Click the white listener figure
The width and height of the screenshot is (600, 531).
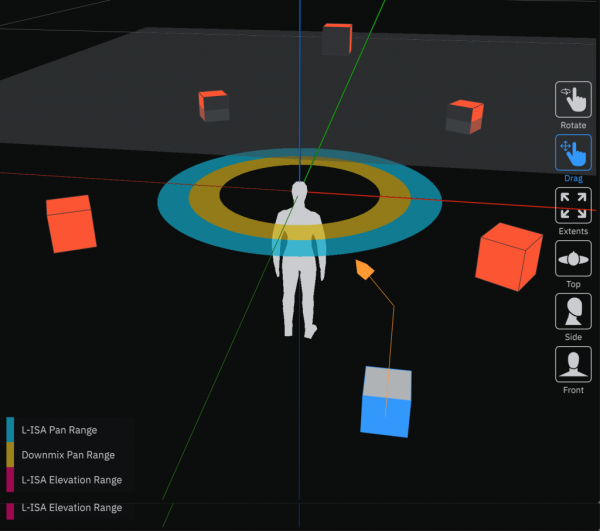click(299, 270)
